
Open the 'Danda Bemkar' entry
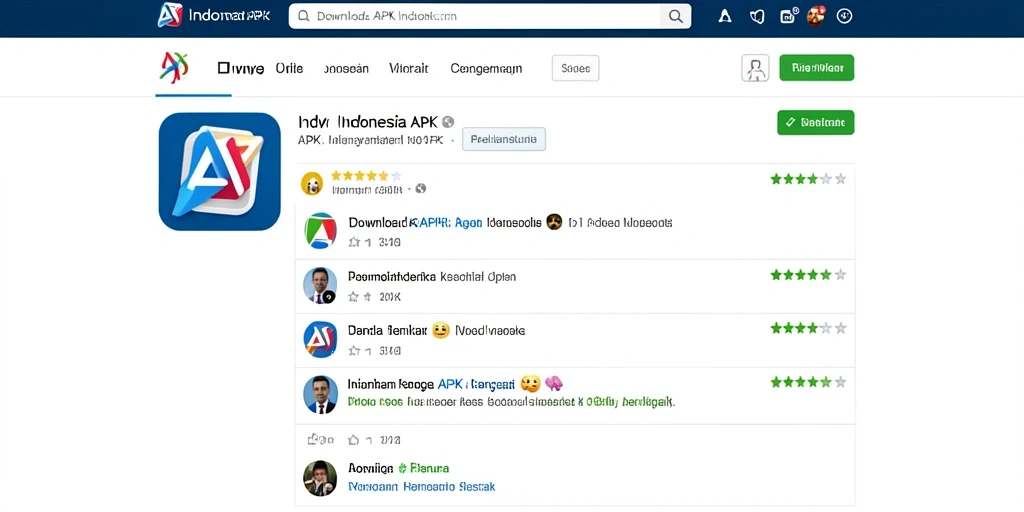point(388,330)
